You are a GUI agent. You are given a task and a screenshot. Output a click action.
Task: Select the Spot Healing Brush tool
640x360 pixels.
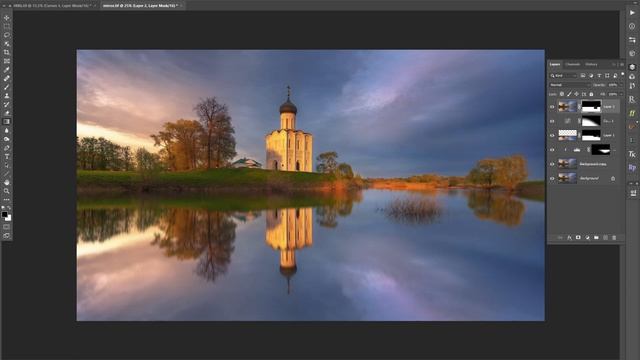7,78
